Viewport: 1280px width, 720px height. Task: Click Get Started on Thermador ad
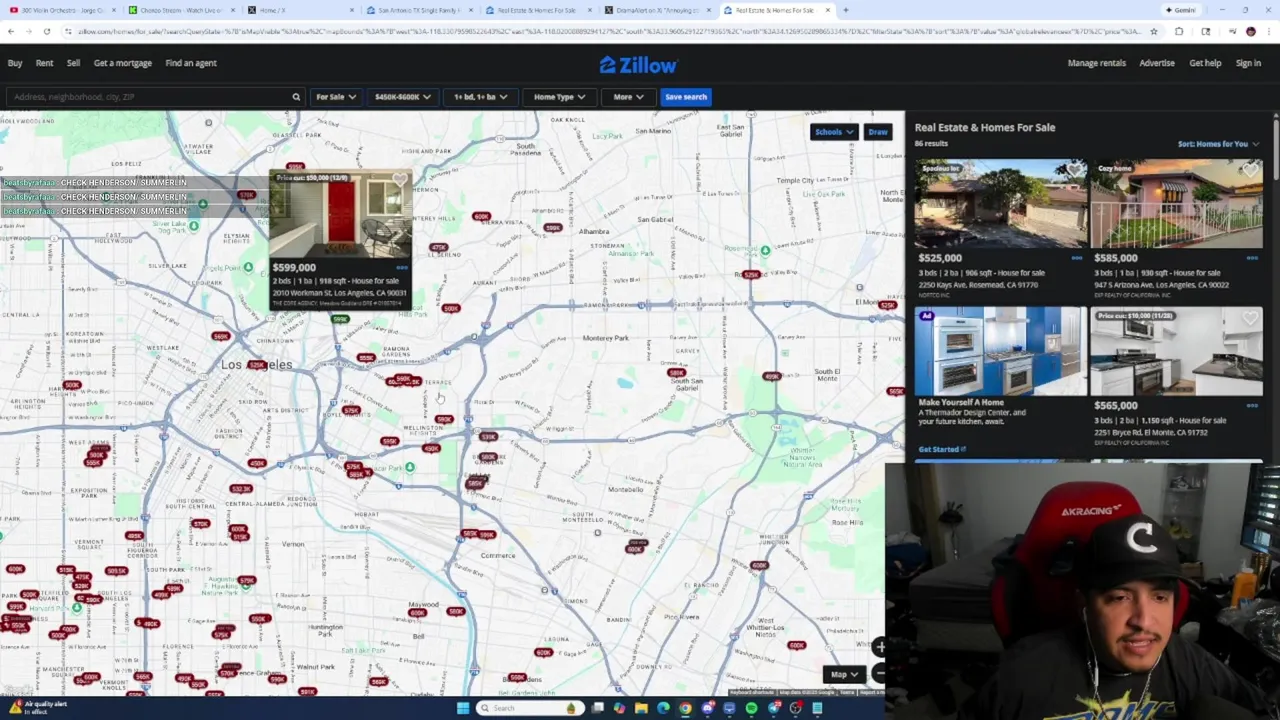point(942,450)
